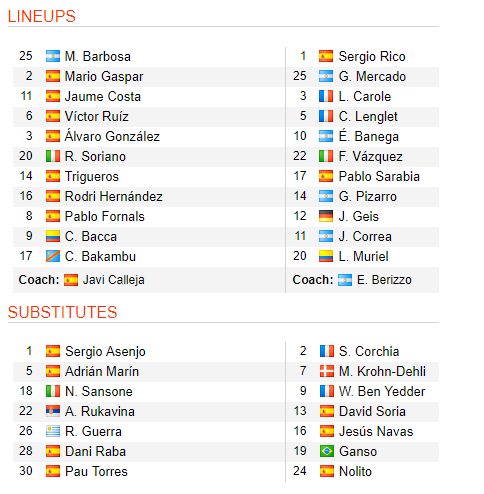Click Argentina flag beside M. Barbosa

pos(53,56)
